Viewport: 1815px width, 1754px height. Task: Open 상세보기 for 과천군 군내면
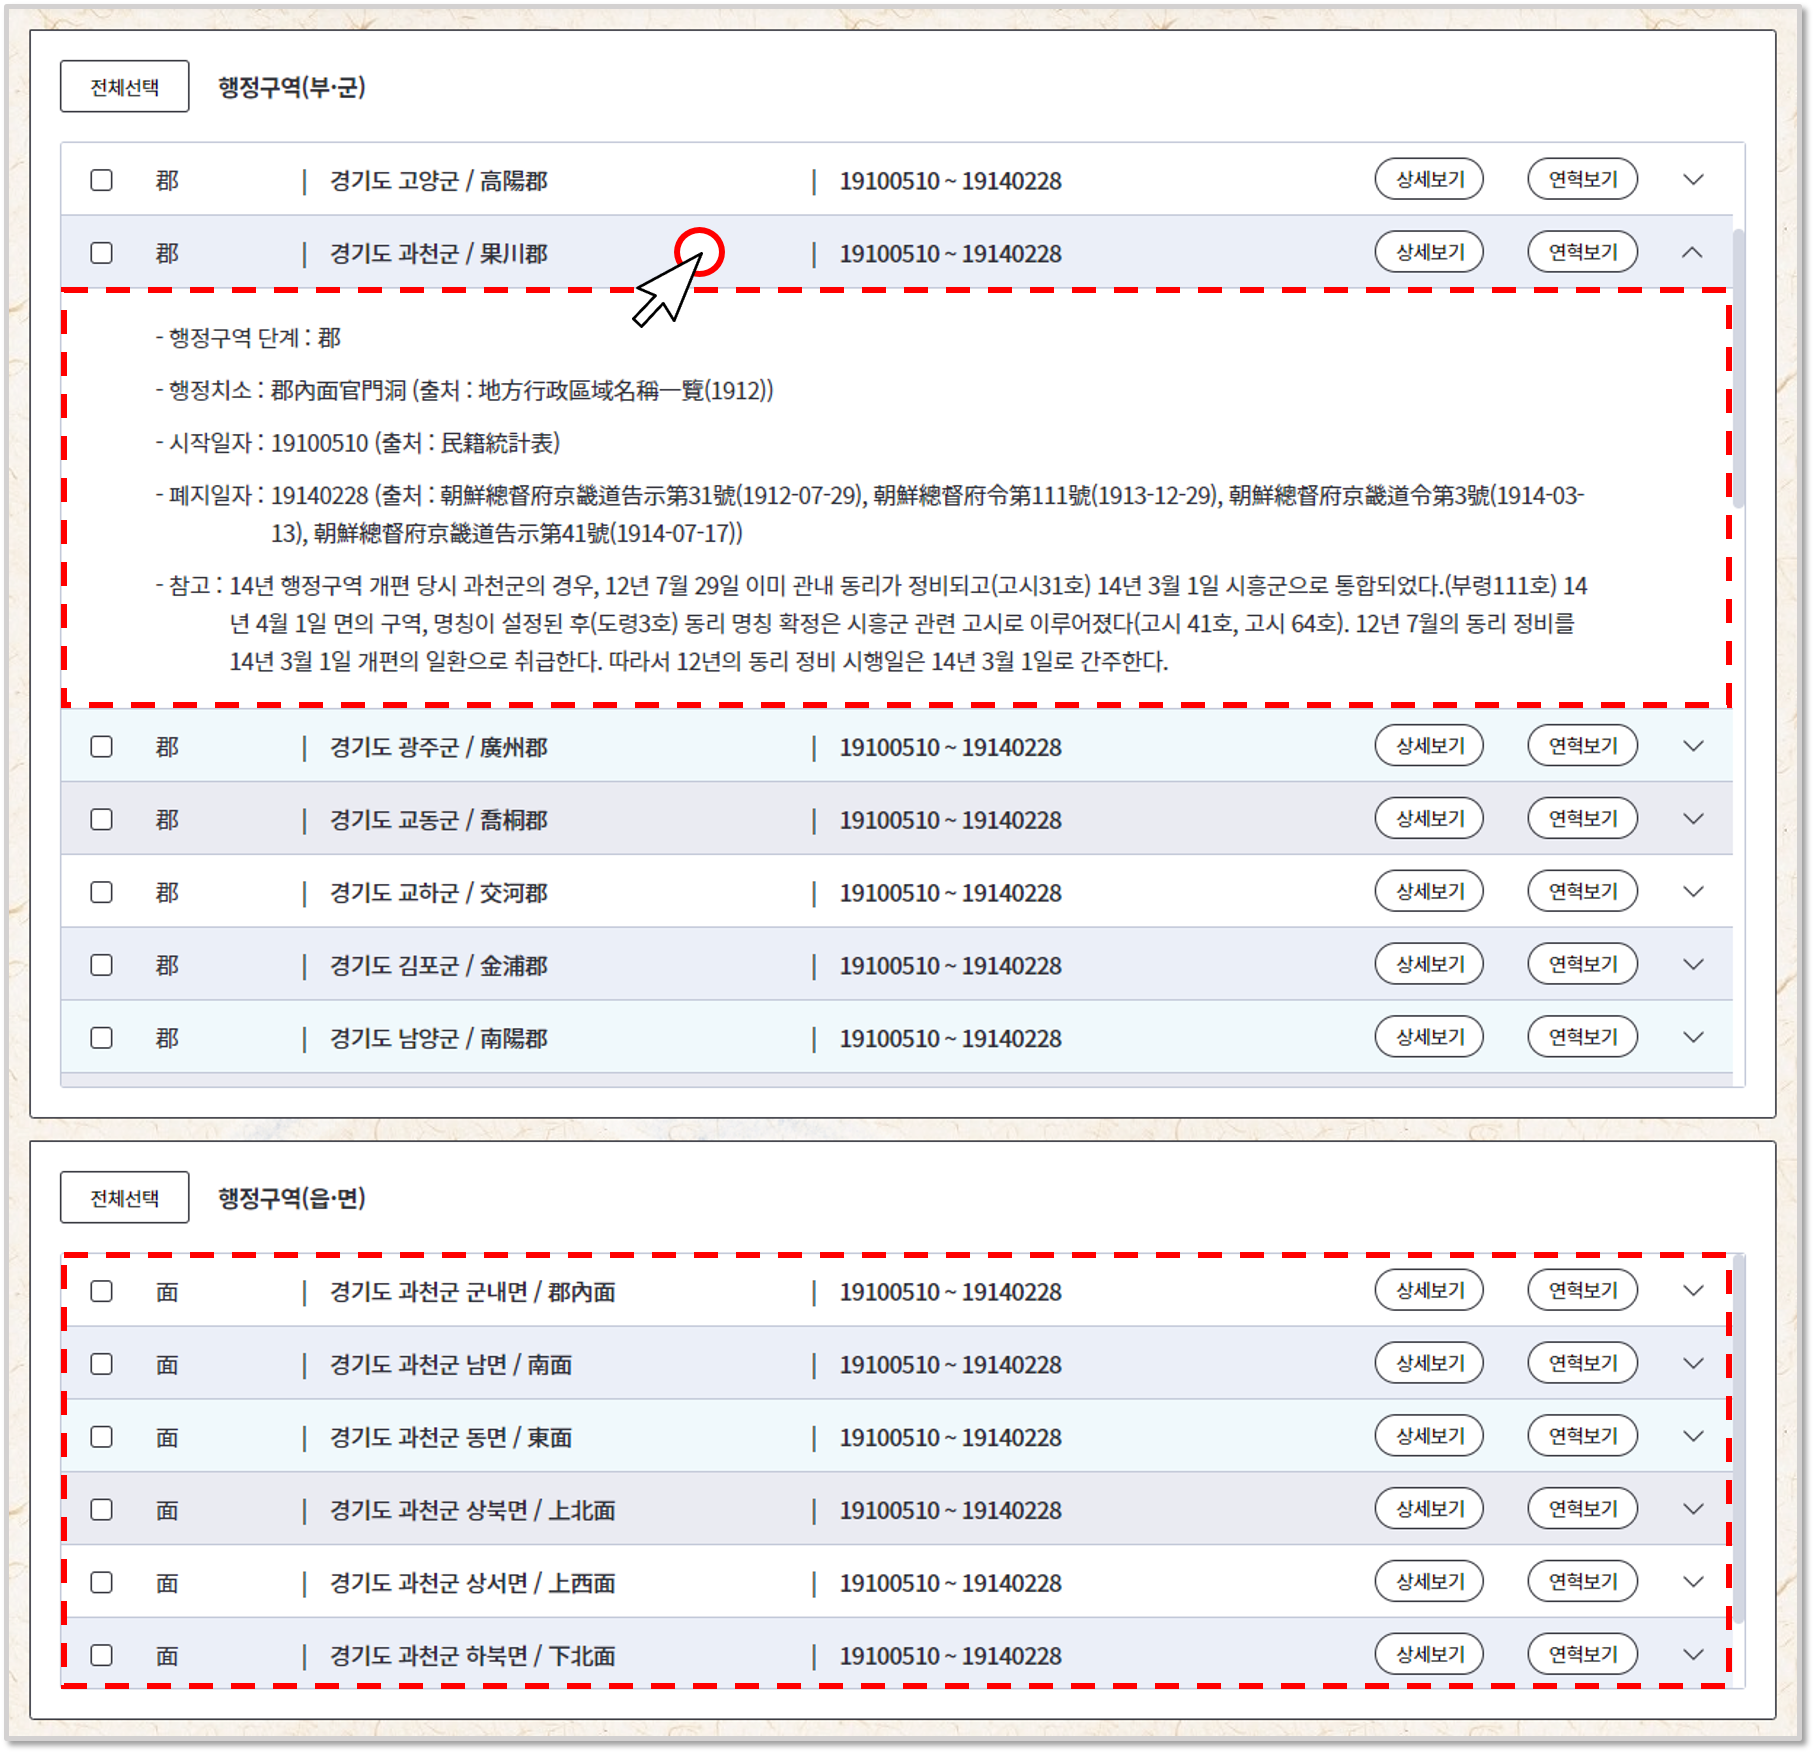point(1429,1291)
